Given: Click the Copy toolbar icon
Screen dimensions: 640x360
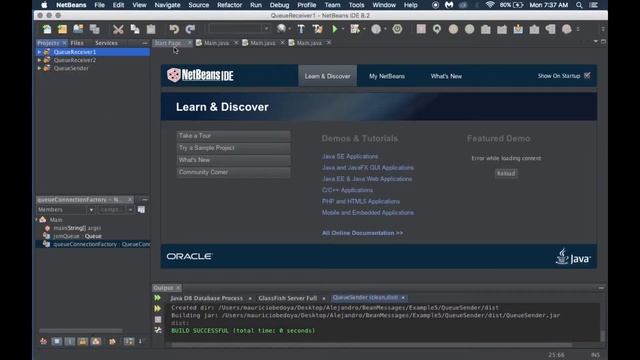Looking at the screenshot, I should (x=135, y=29).
